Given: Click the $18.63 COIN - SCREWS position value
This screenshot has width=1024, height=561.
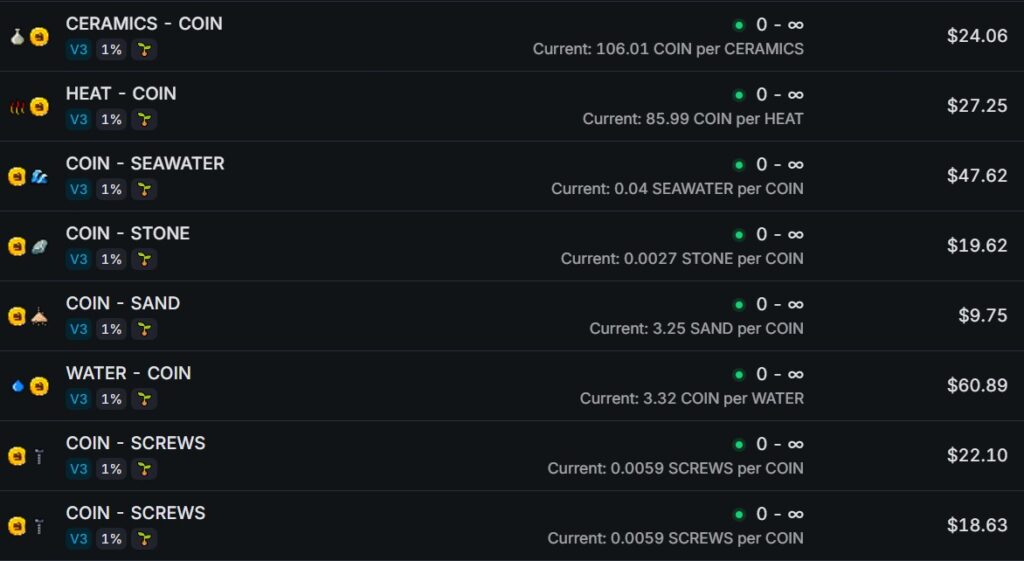Looking at the screenshot, I should pos(977,526).
